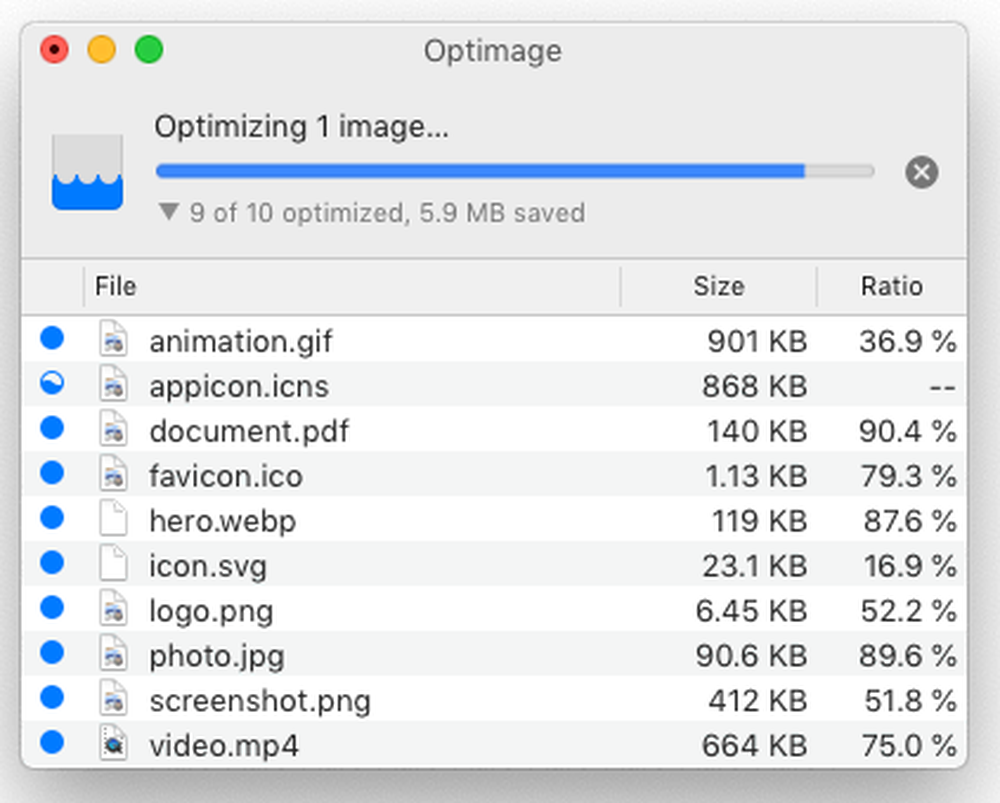Click the logo.png file icon
Image resolution: width=1000 pixels, height=803 pixels.
113,611
